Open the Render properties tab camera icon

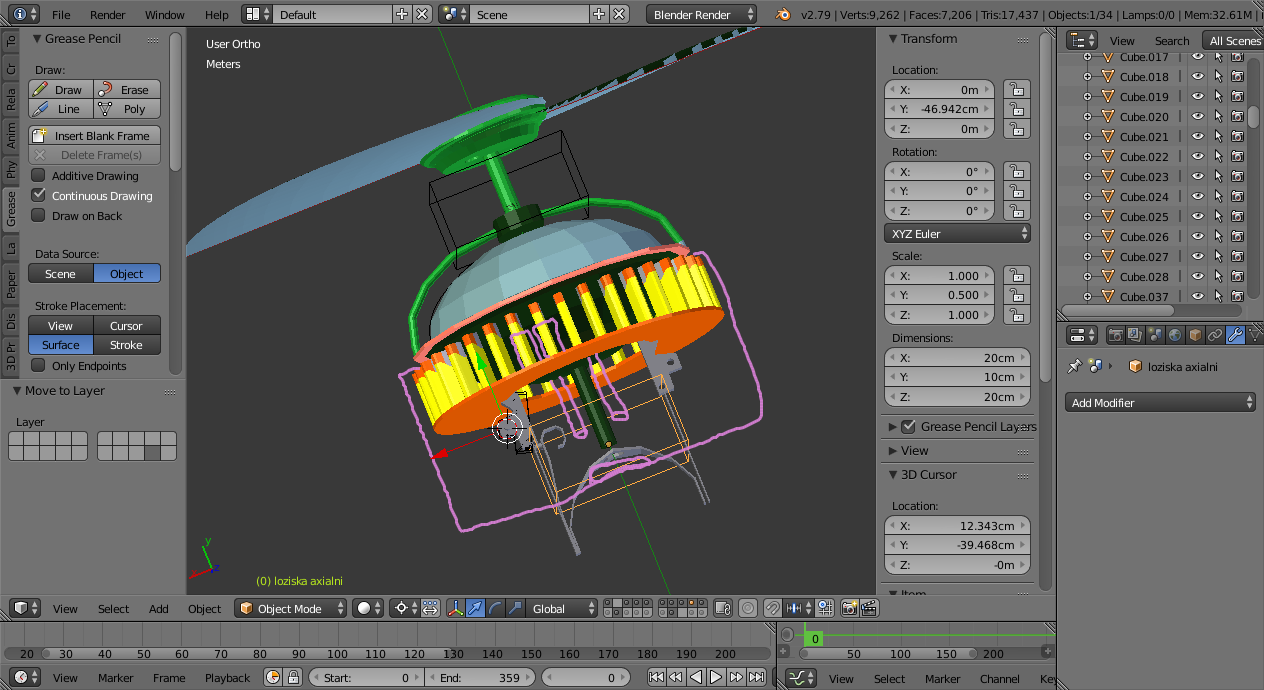(x=1115, y=335)
